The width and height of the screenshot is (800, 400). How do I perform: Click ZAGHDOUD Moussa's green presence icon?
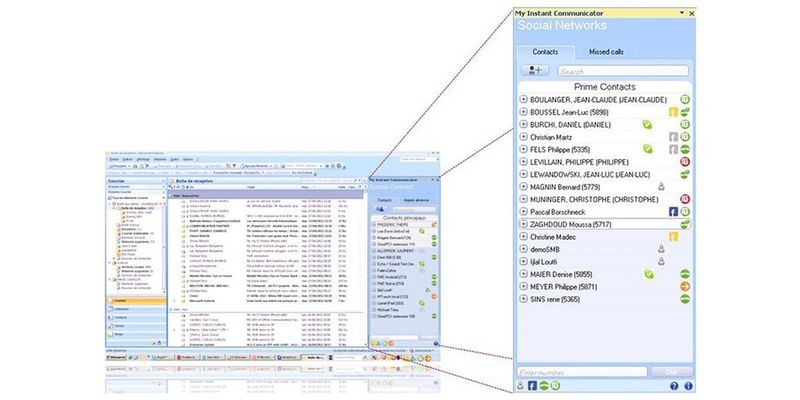point(685,224)
